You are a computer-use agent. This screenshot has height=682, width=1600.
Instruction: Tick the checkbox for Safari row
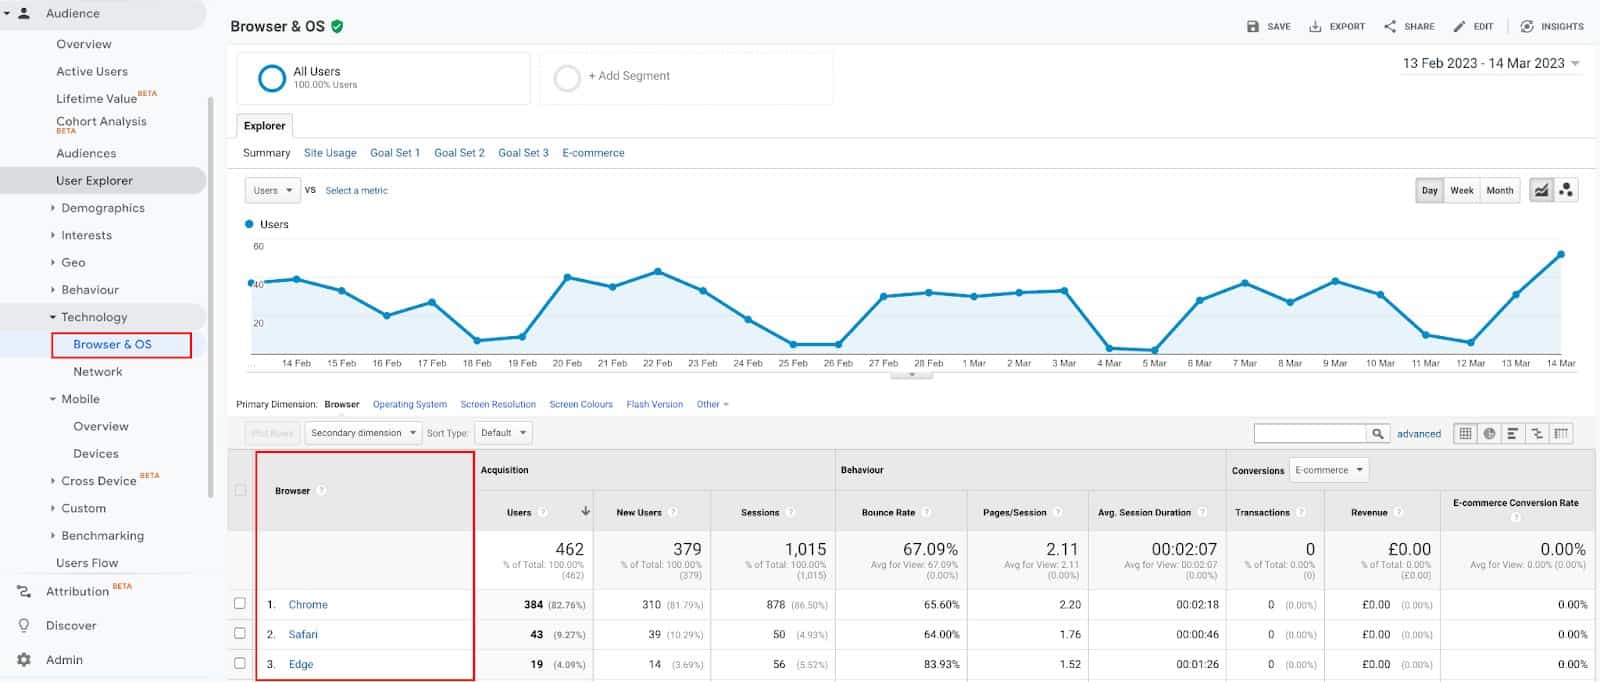tap(240, 633)
